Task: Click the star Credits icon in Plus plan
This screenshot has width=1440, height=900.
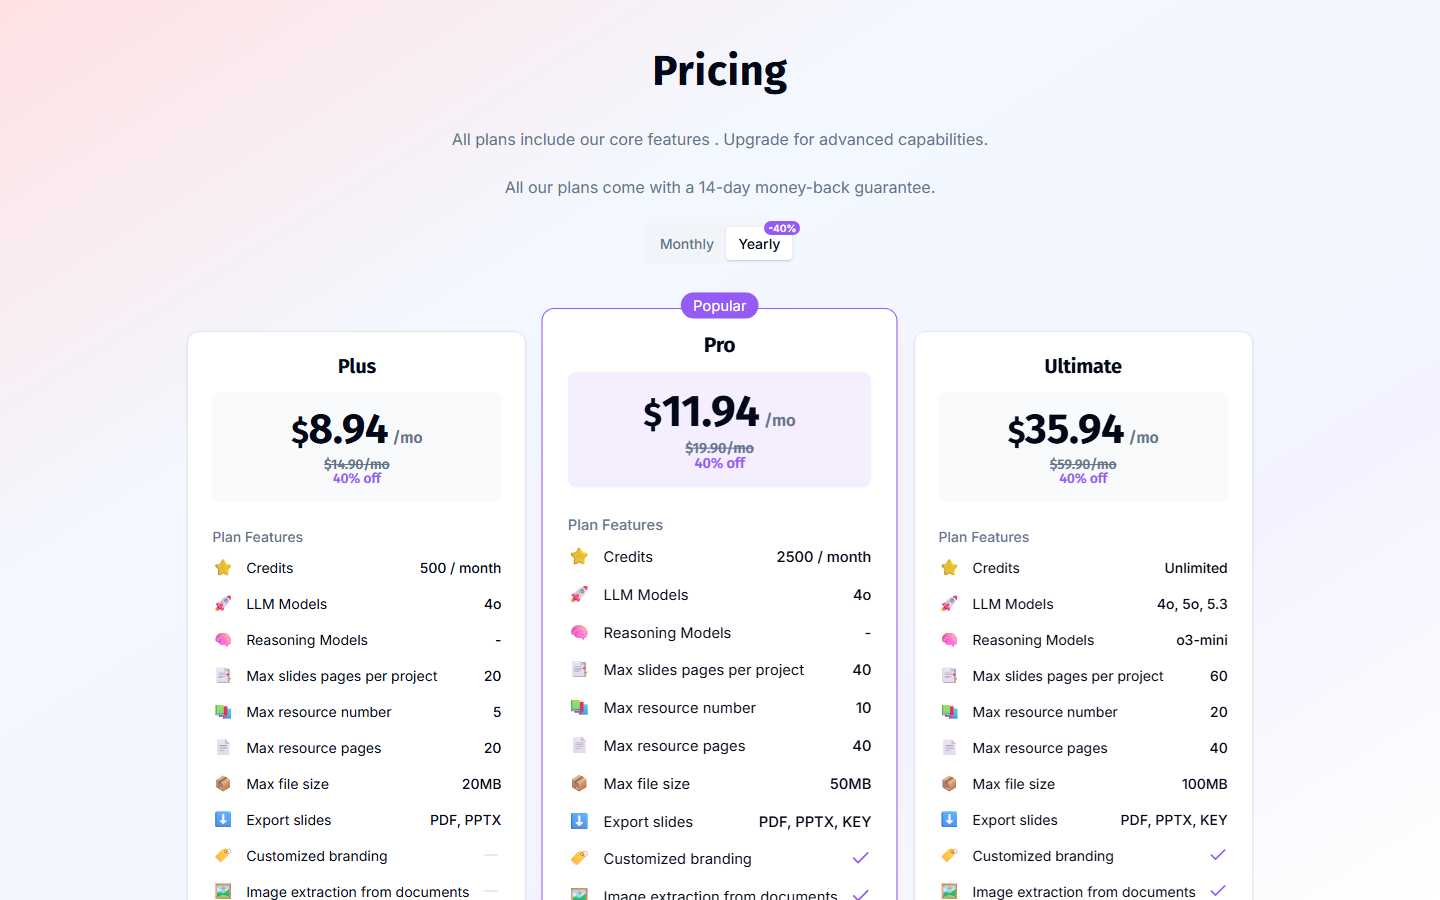Action: tap(223, 568)
